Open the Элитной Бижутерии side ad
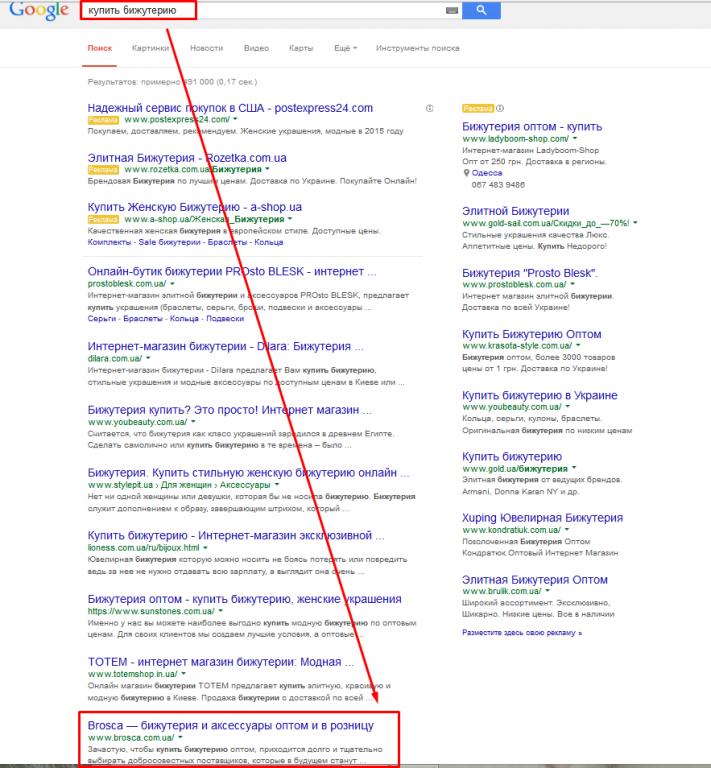This screenshot has width=711, height=768. click(516, 211)
